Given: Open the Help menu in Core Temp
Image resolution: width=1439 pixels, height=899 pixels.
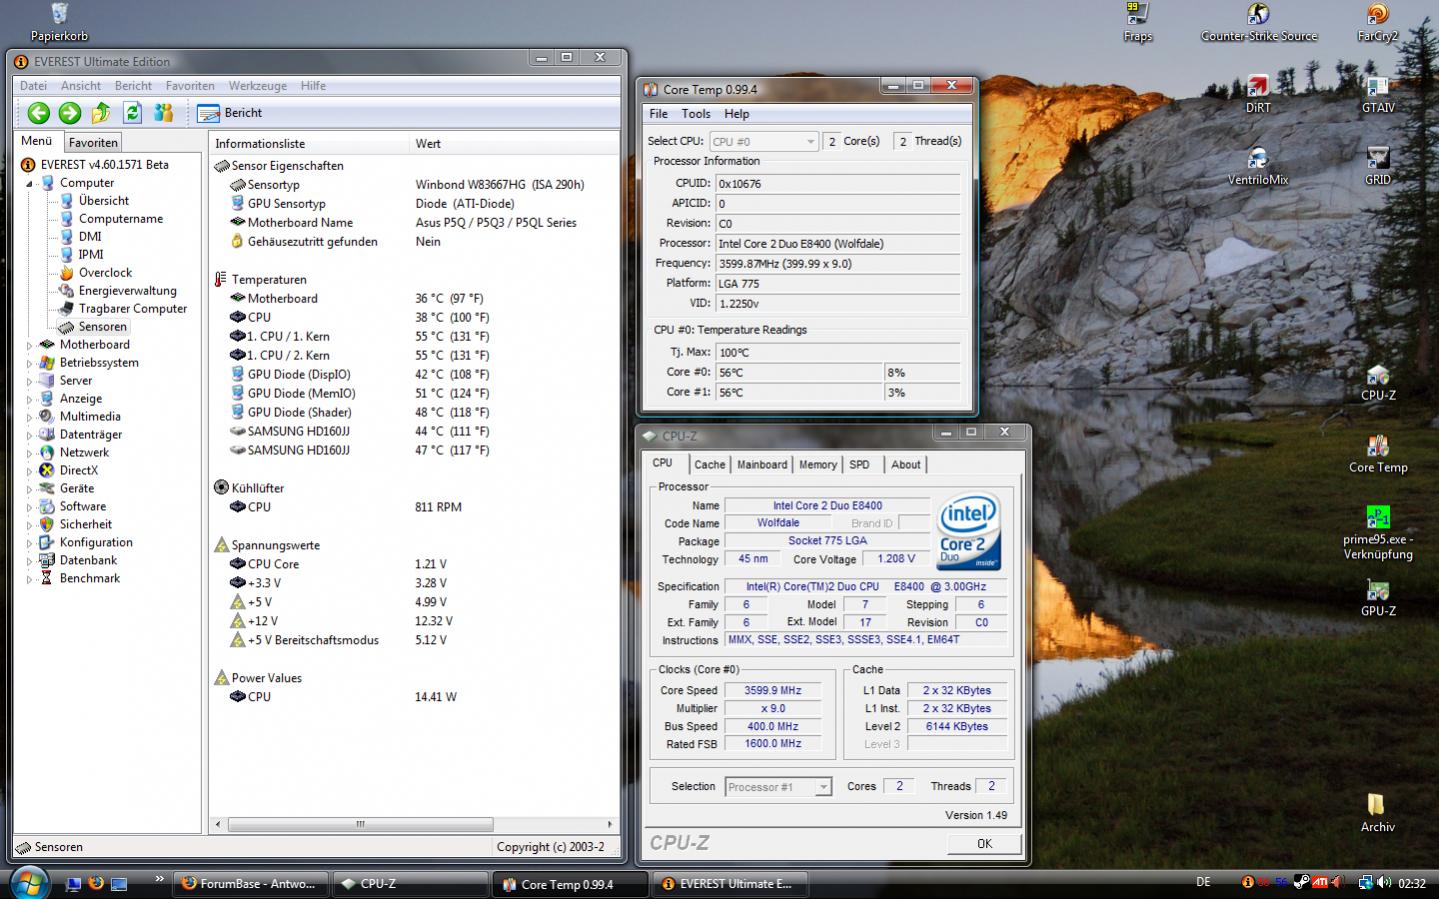Looking at the screenshot, I should 736,114.
